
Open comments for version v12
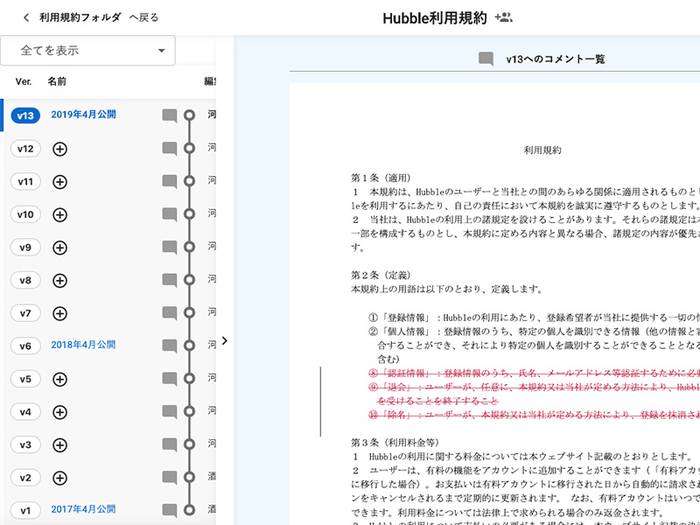click(x=170, y=149)
